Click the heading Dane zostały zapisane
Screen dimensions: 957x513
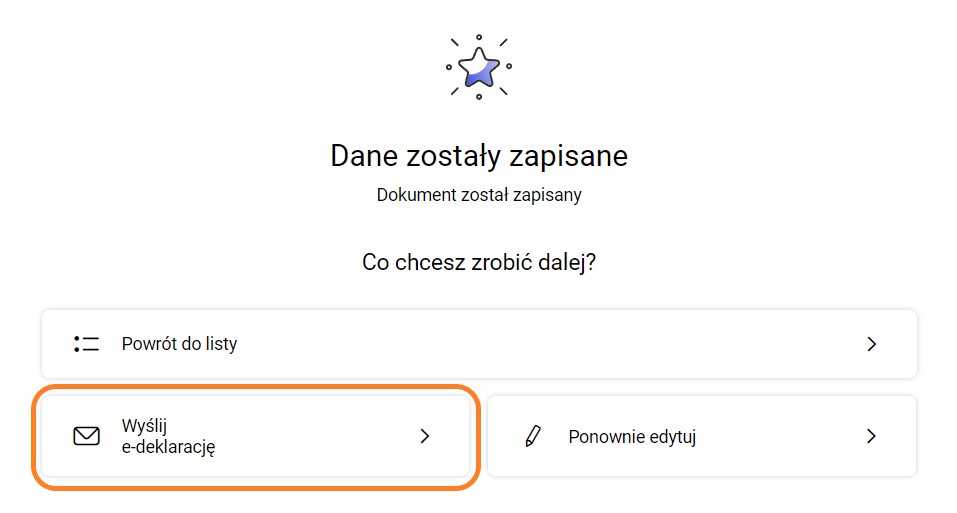tap(478, 157)
